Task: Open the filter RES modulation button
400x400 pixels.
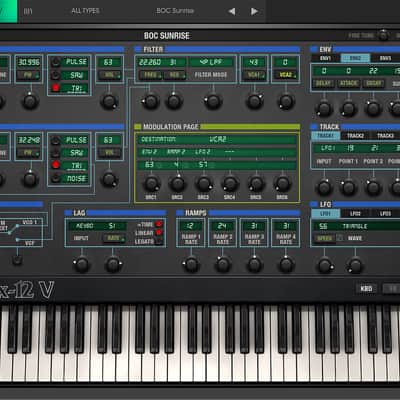Action: point(175,75)
